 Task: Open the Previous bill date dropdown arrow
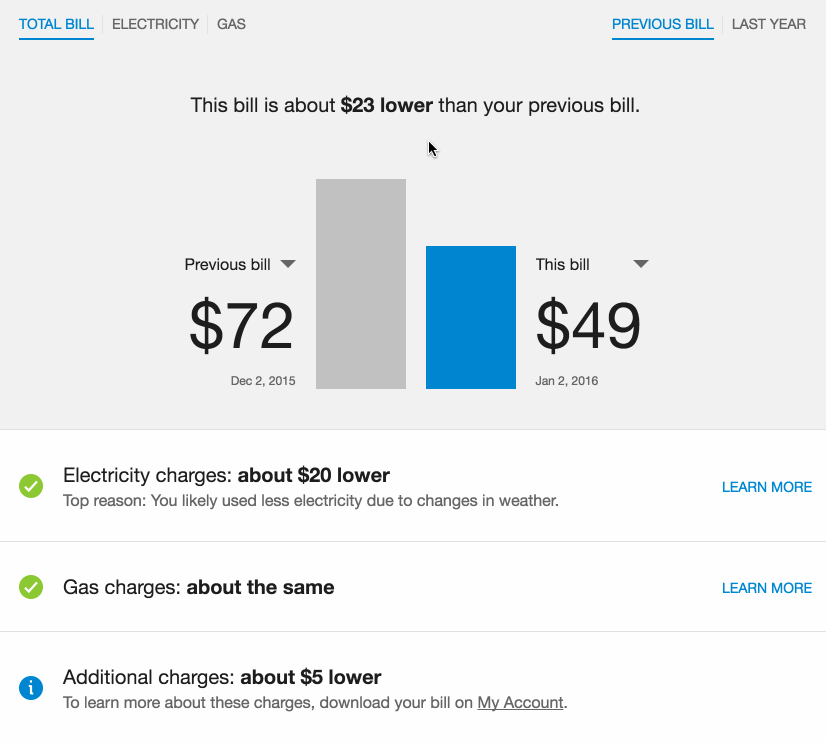tap(288, 264)
